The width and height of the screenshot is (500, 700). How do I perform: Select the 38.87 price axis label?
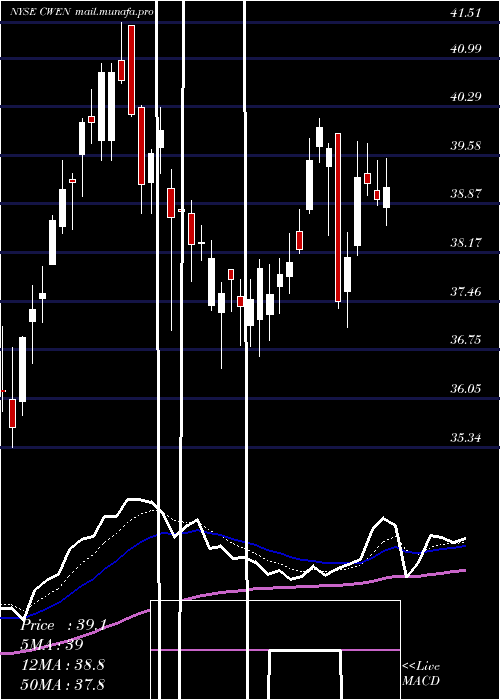coord(466,194)
